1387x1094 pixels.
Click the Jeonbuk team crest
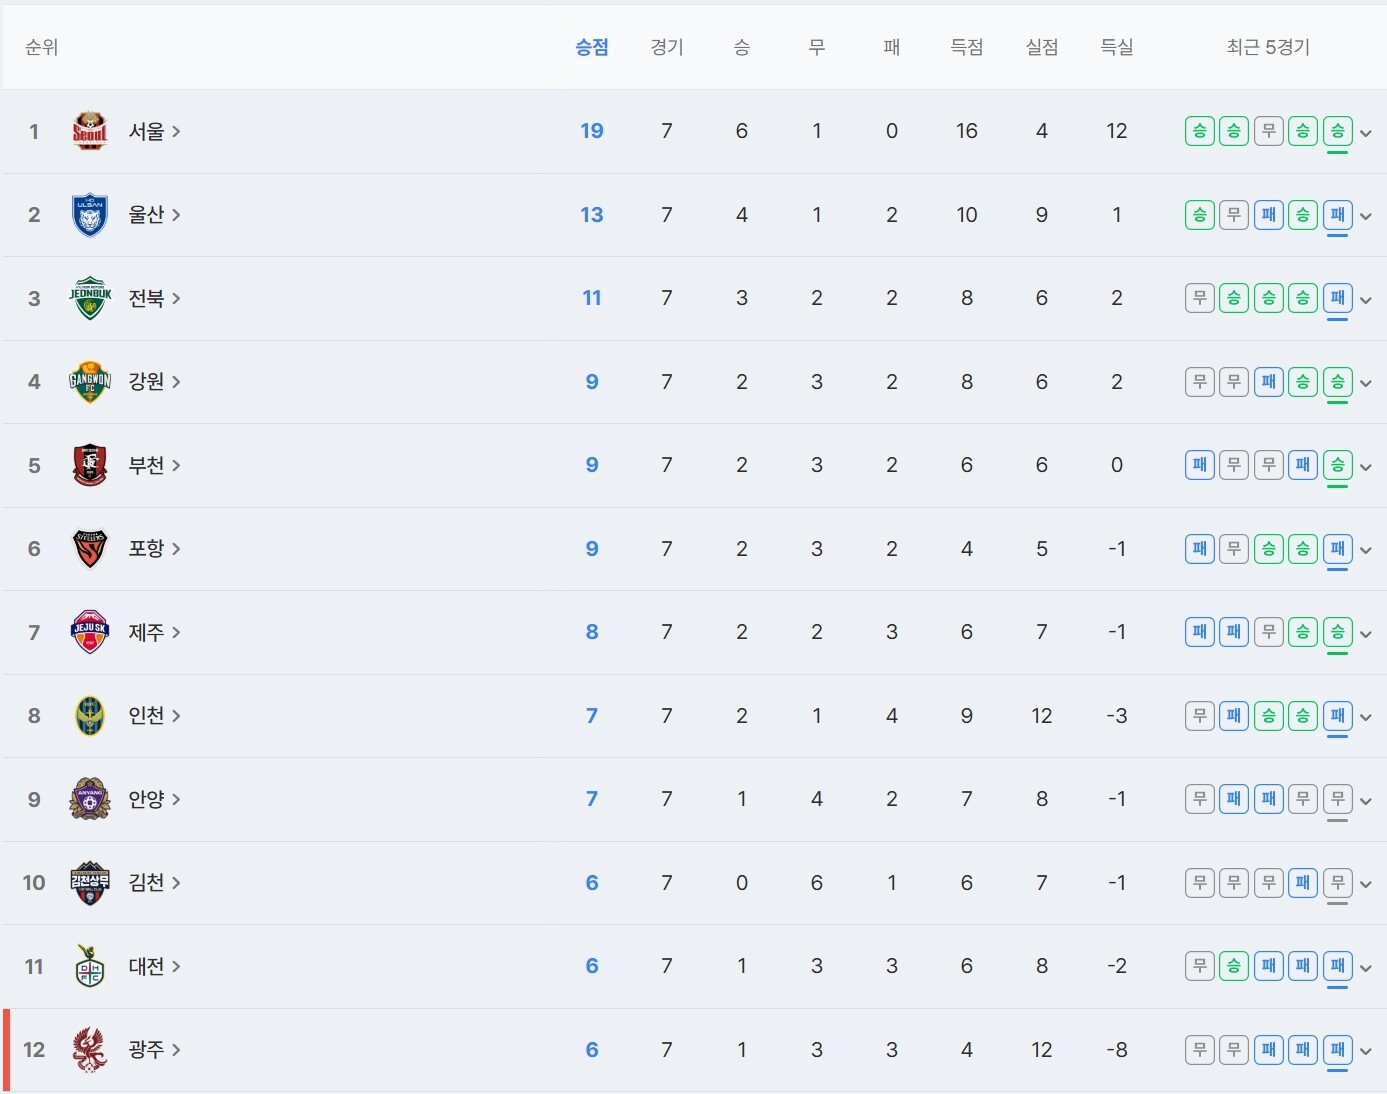point(90,298)
